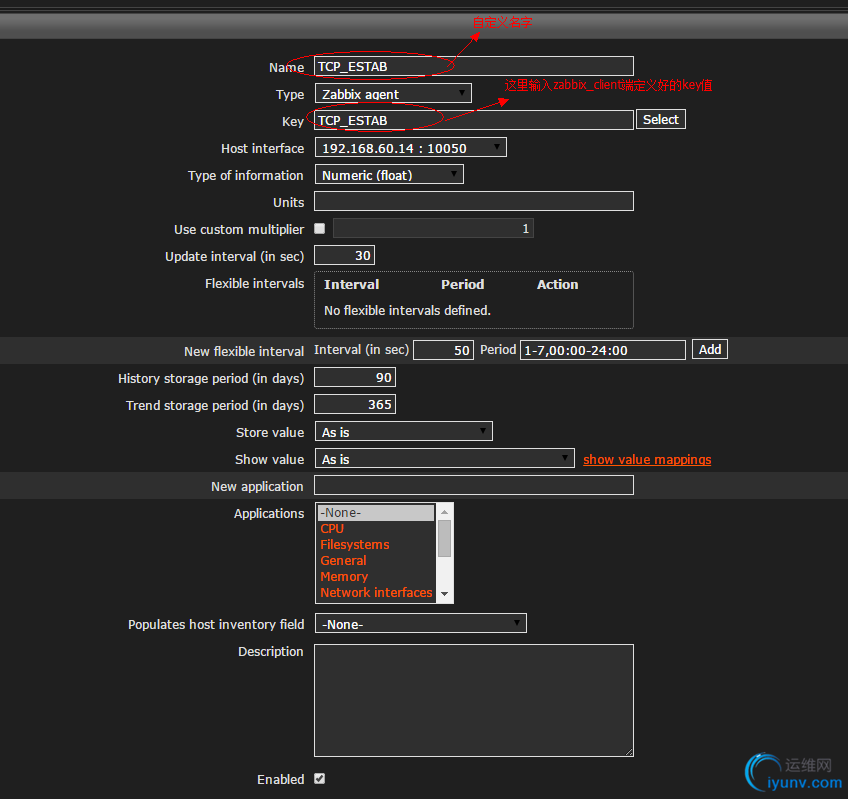Click Applications list scroll up arrow
Image resolution: width=848 pixels, height=799 pixels.
[445, 512]
